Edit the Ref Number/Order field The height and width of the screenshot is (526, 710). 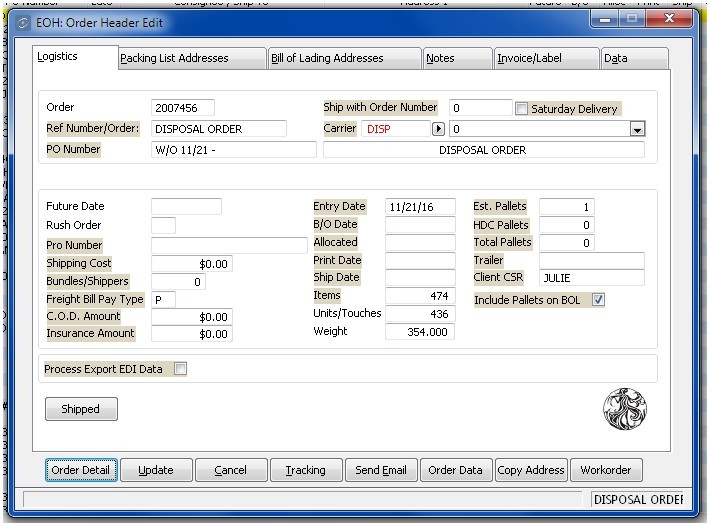pos(219,129)
